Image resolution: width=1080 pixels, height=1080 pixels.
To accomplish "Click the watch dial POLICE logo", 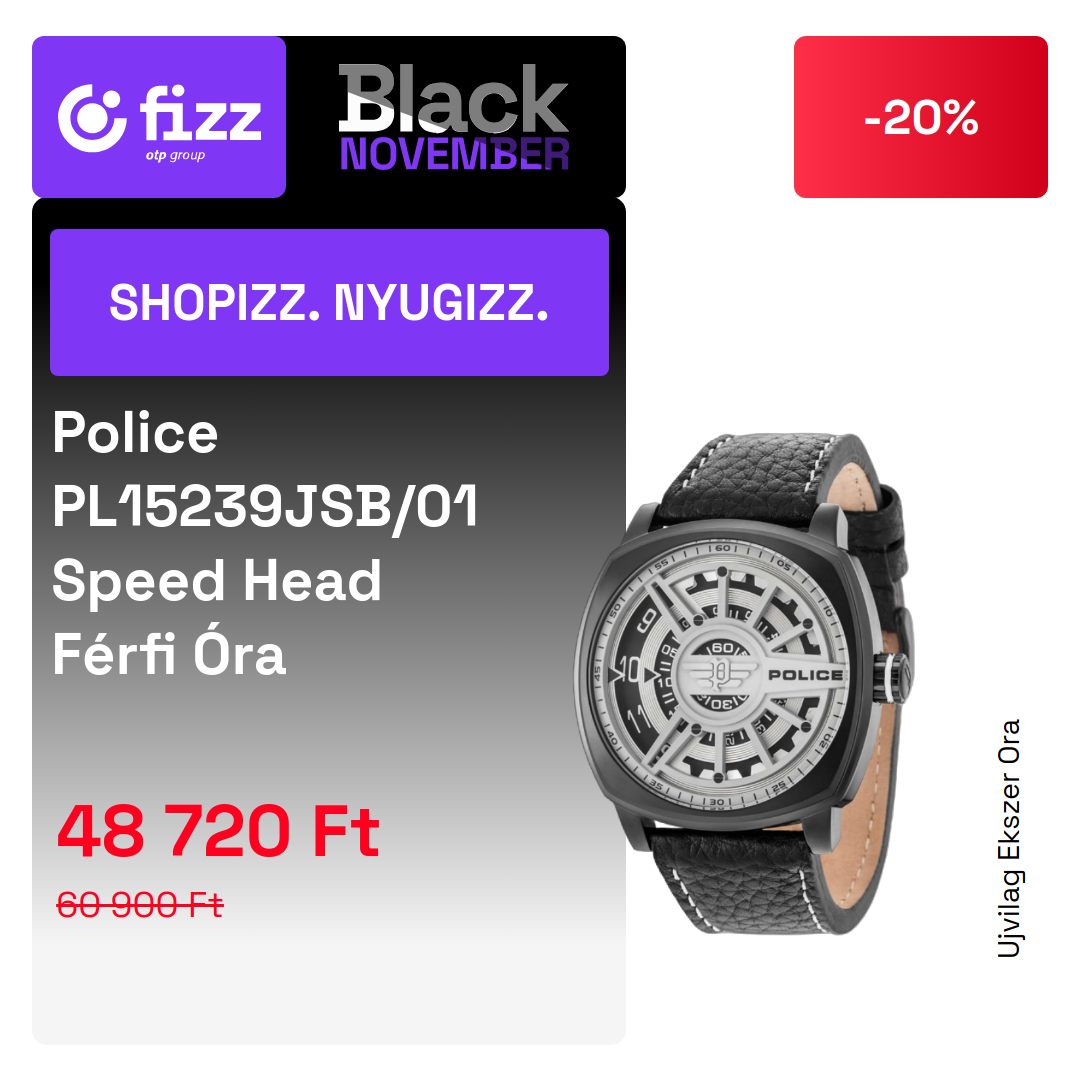I will pos(805,675).
